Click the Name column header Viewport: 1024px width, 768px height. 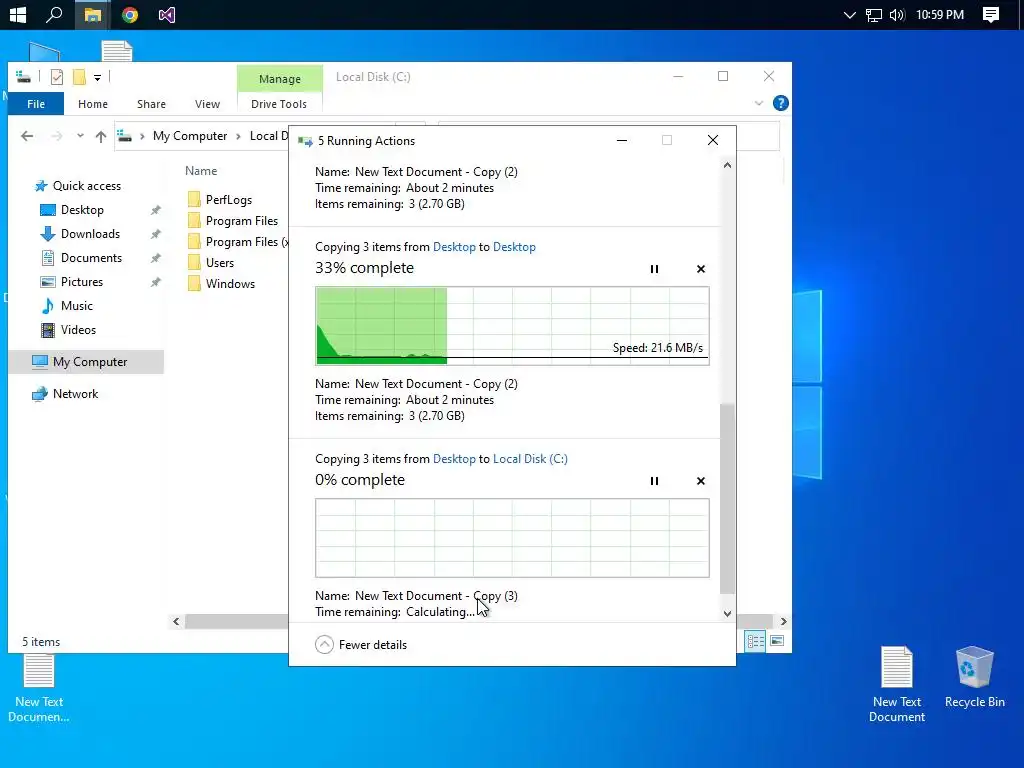click(201, 170)
